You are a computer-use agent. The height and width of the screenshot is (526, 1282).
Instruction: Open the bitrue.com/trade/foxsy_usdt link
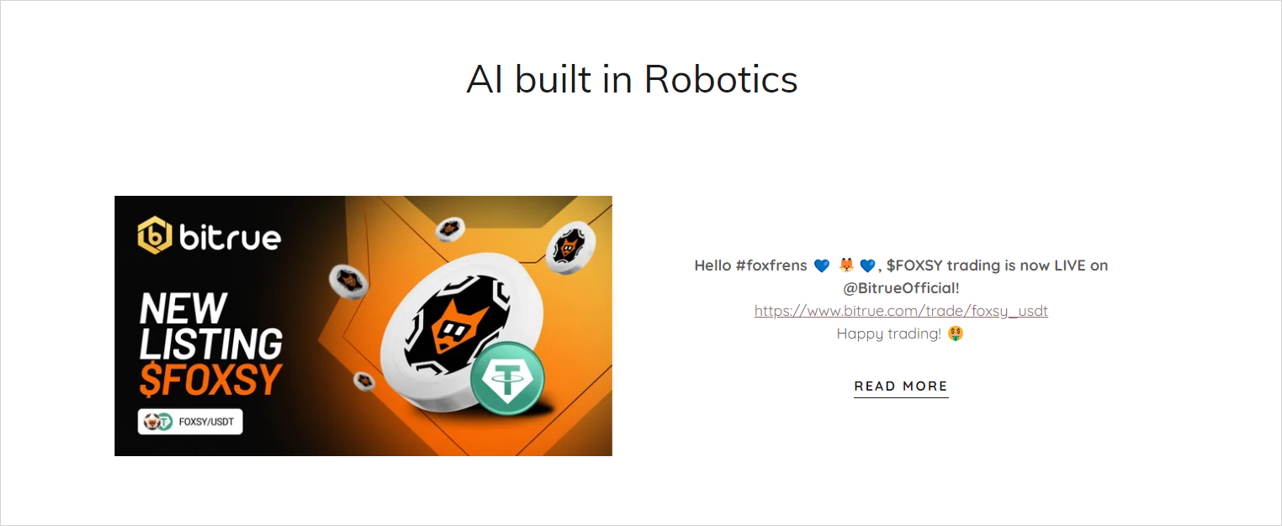coord(901,311)
